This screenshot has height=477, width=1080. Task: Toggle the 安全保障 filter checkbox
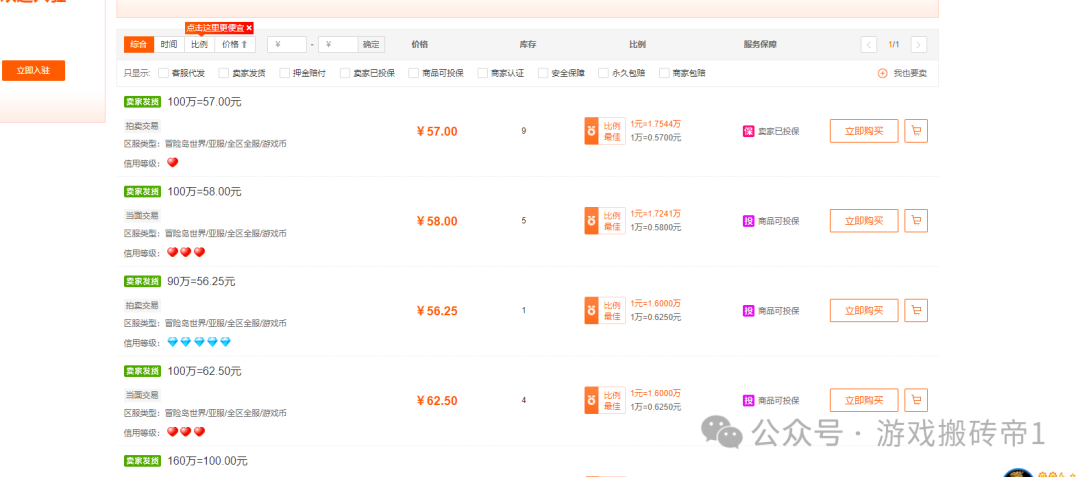click(543, 73)
